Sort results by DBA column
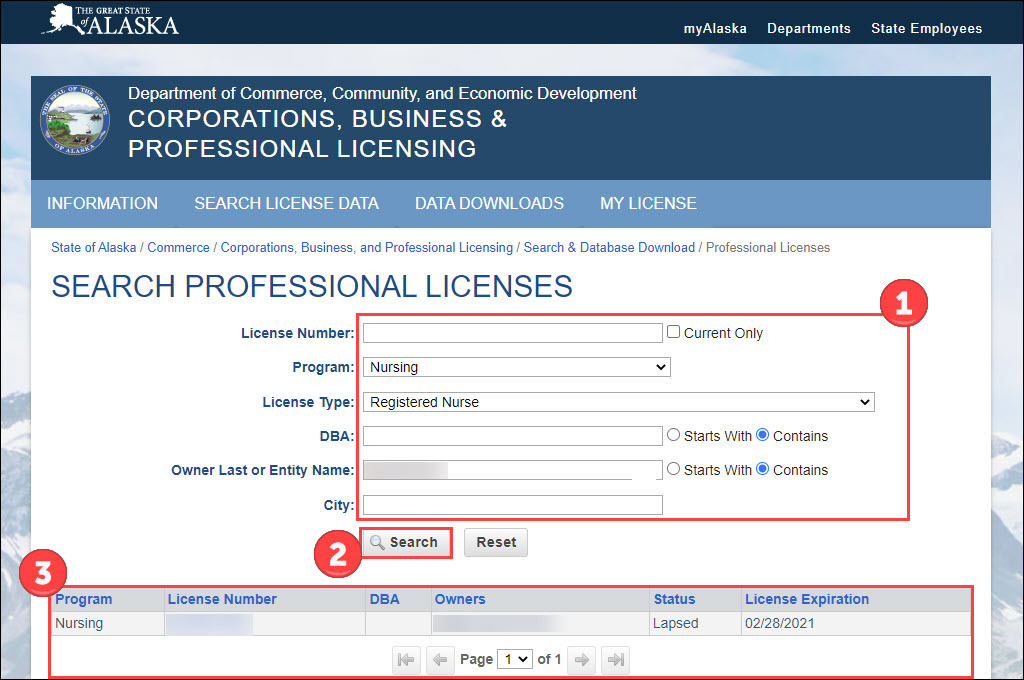The image size is (1024, 680). [385, 599]
